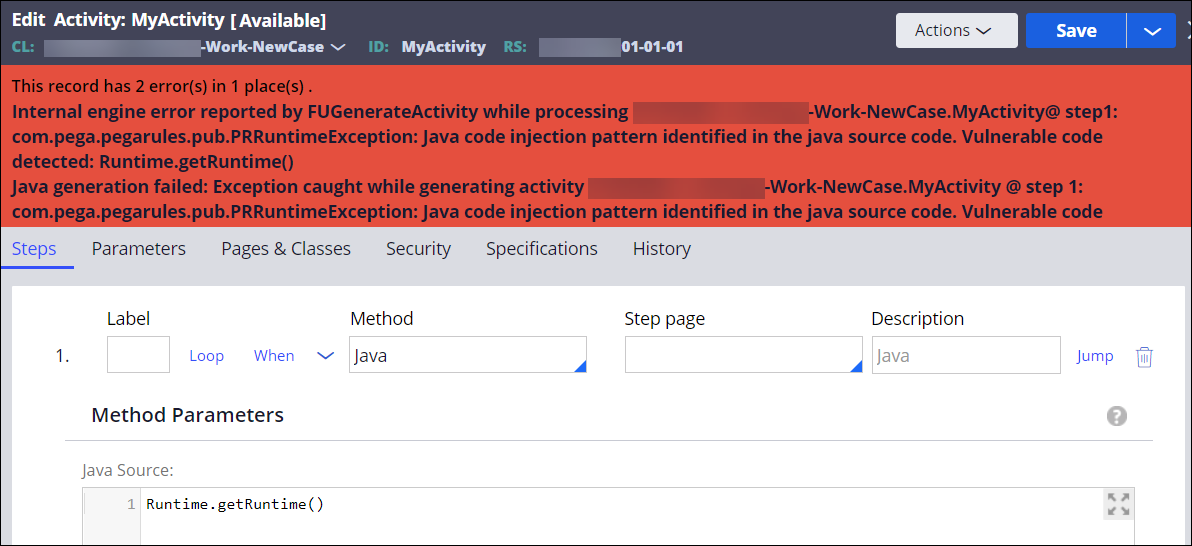Open the Save button dropdown arrow
The width and height of the screenshot is (1192, 546).
click(1153, 31)
